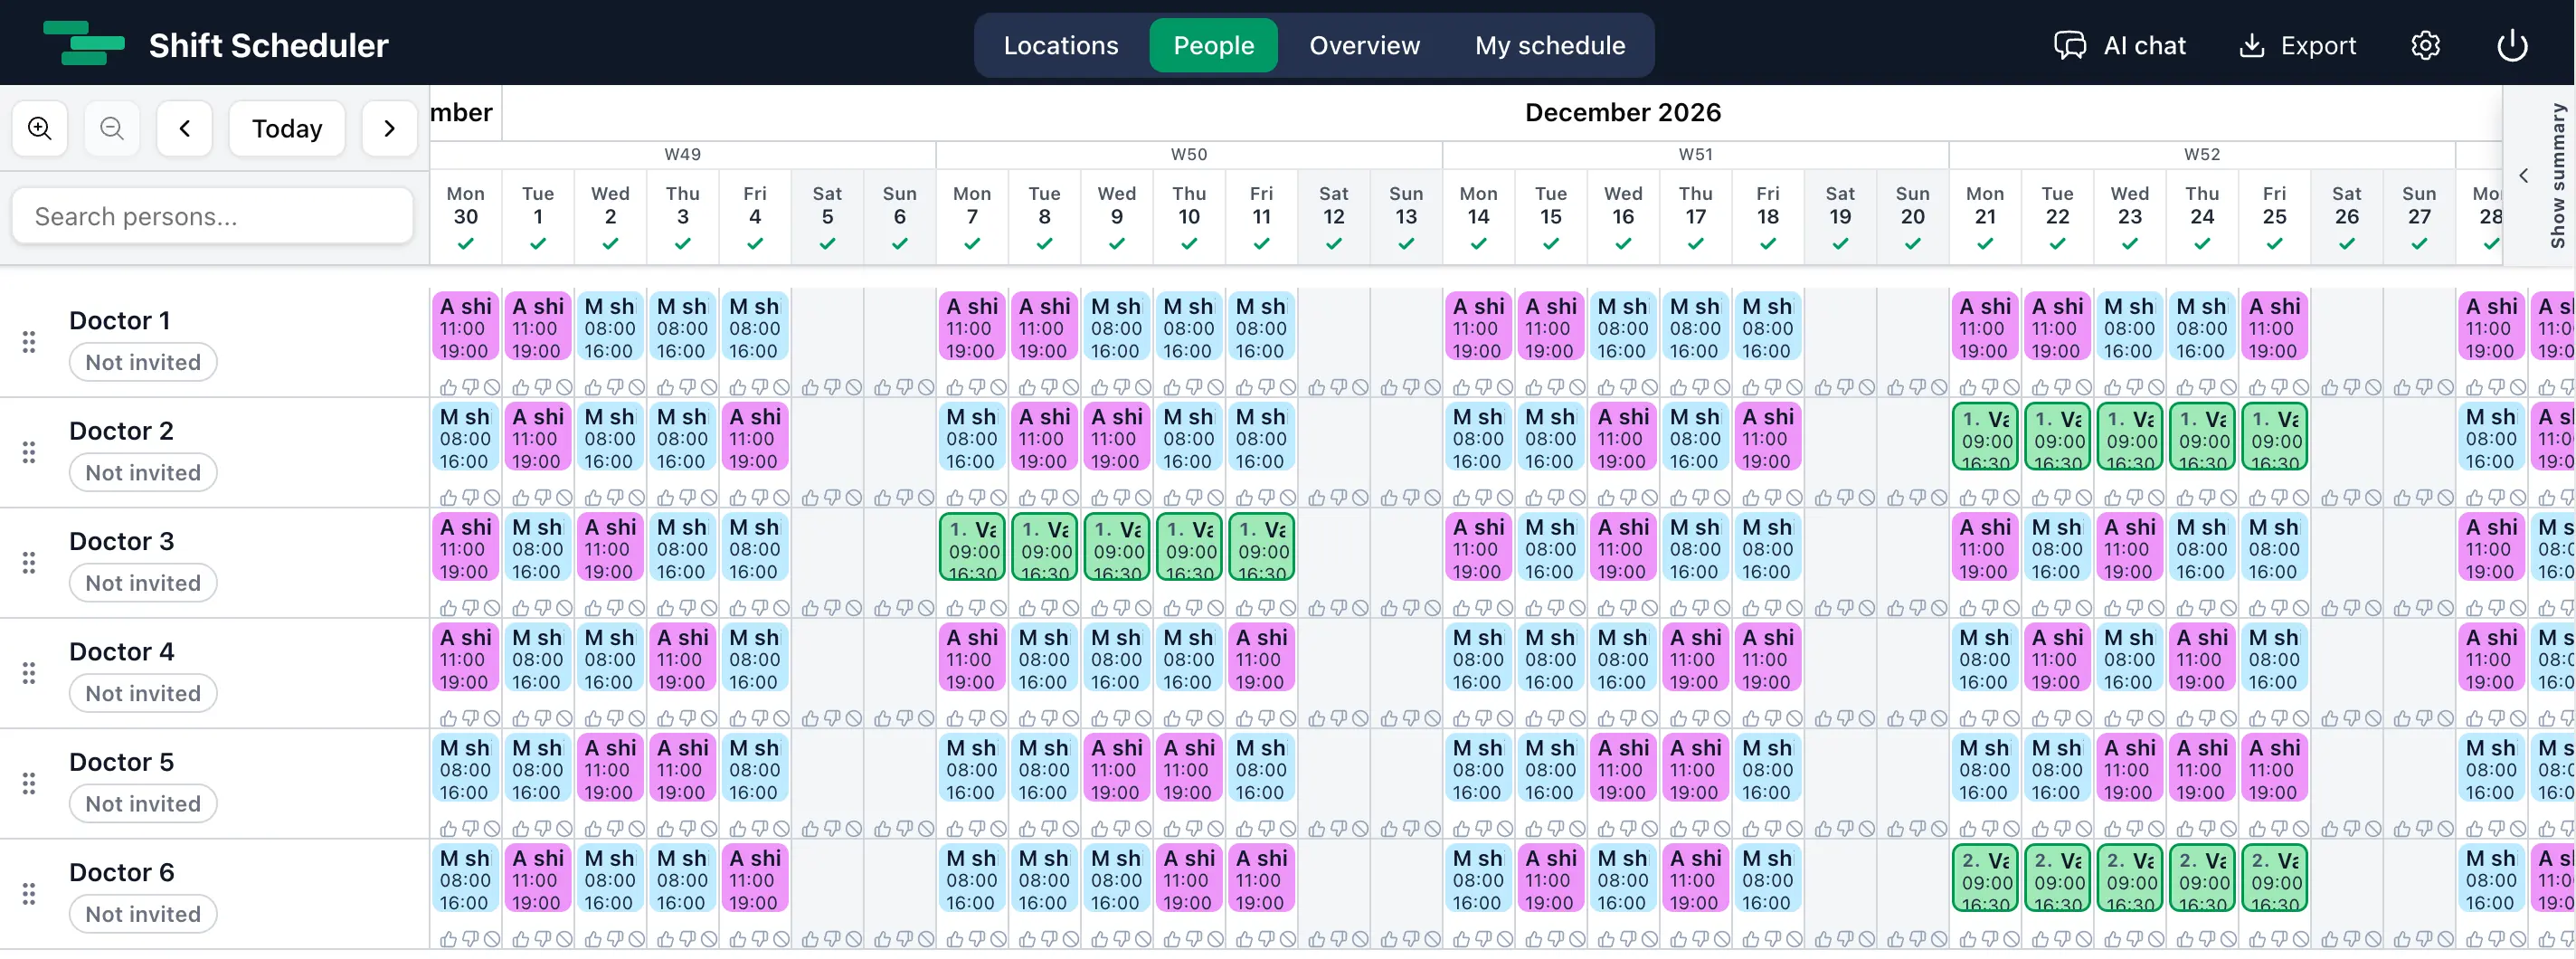Viewport: 2576px width, 959px height.
Task: Focus the Search persons field
Action: click(213, 216)
